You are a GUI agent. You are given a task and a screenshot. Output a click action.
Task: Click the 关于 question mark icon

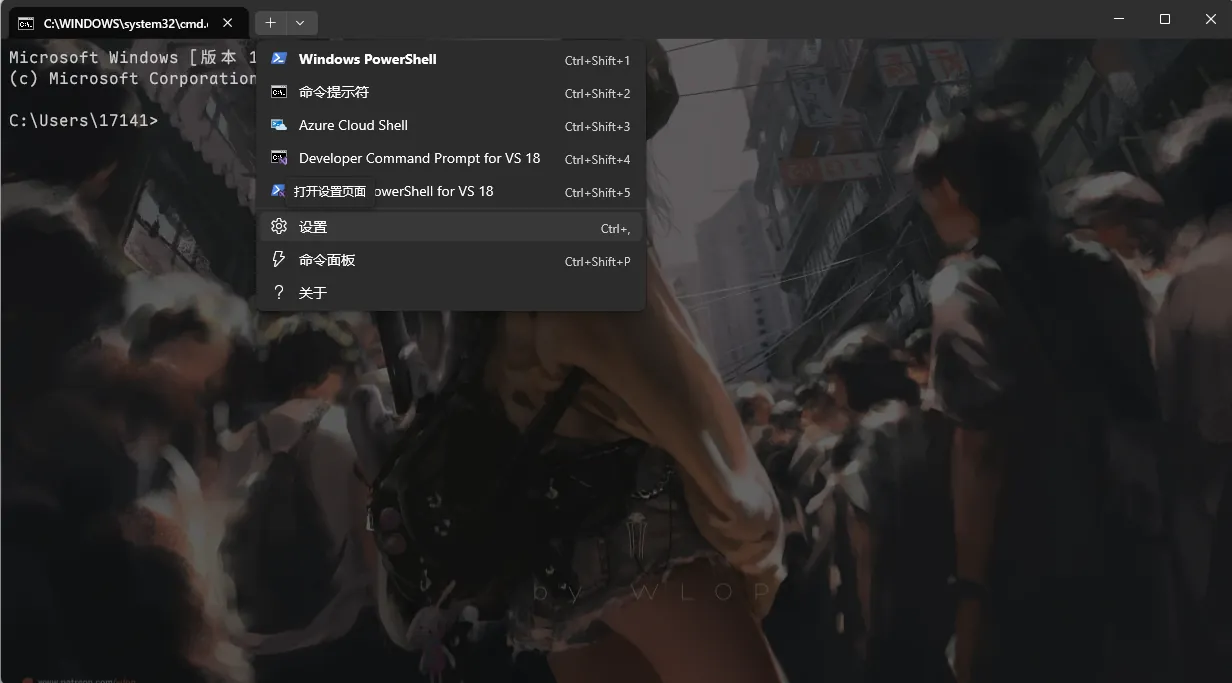tap(279, 292)
